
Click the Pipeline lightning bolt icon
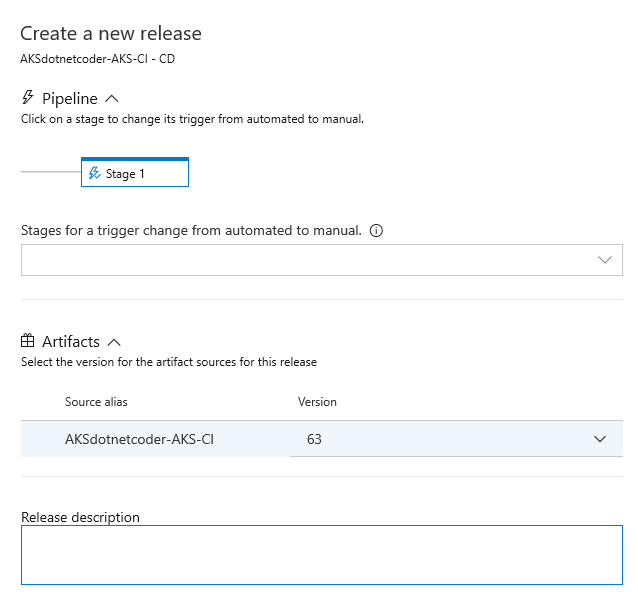[28, 97]
